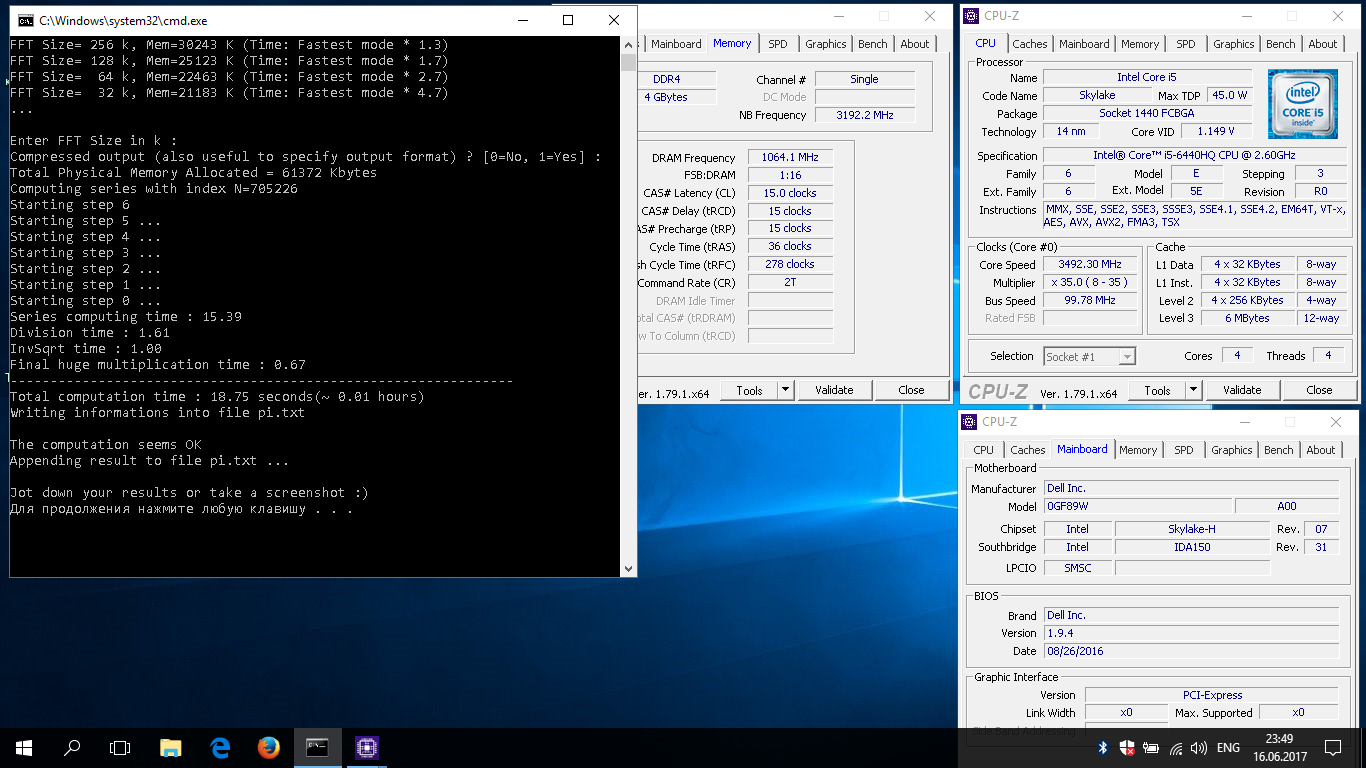Click Validate in the Memory window
Screen dimensions: 1366x768
coord(834,390)
